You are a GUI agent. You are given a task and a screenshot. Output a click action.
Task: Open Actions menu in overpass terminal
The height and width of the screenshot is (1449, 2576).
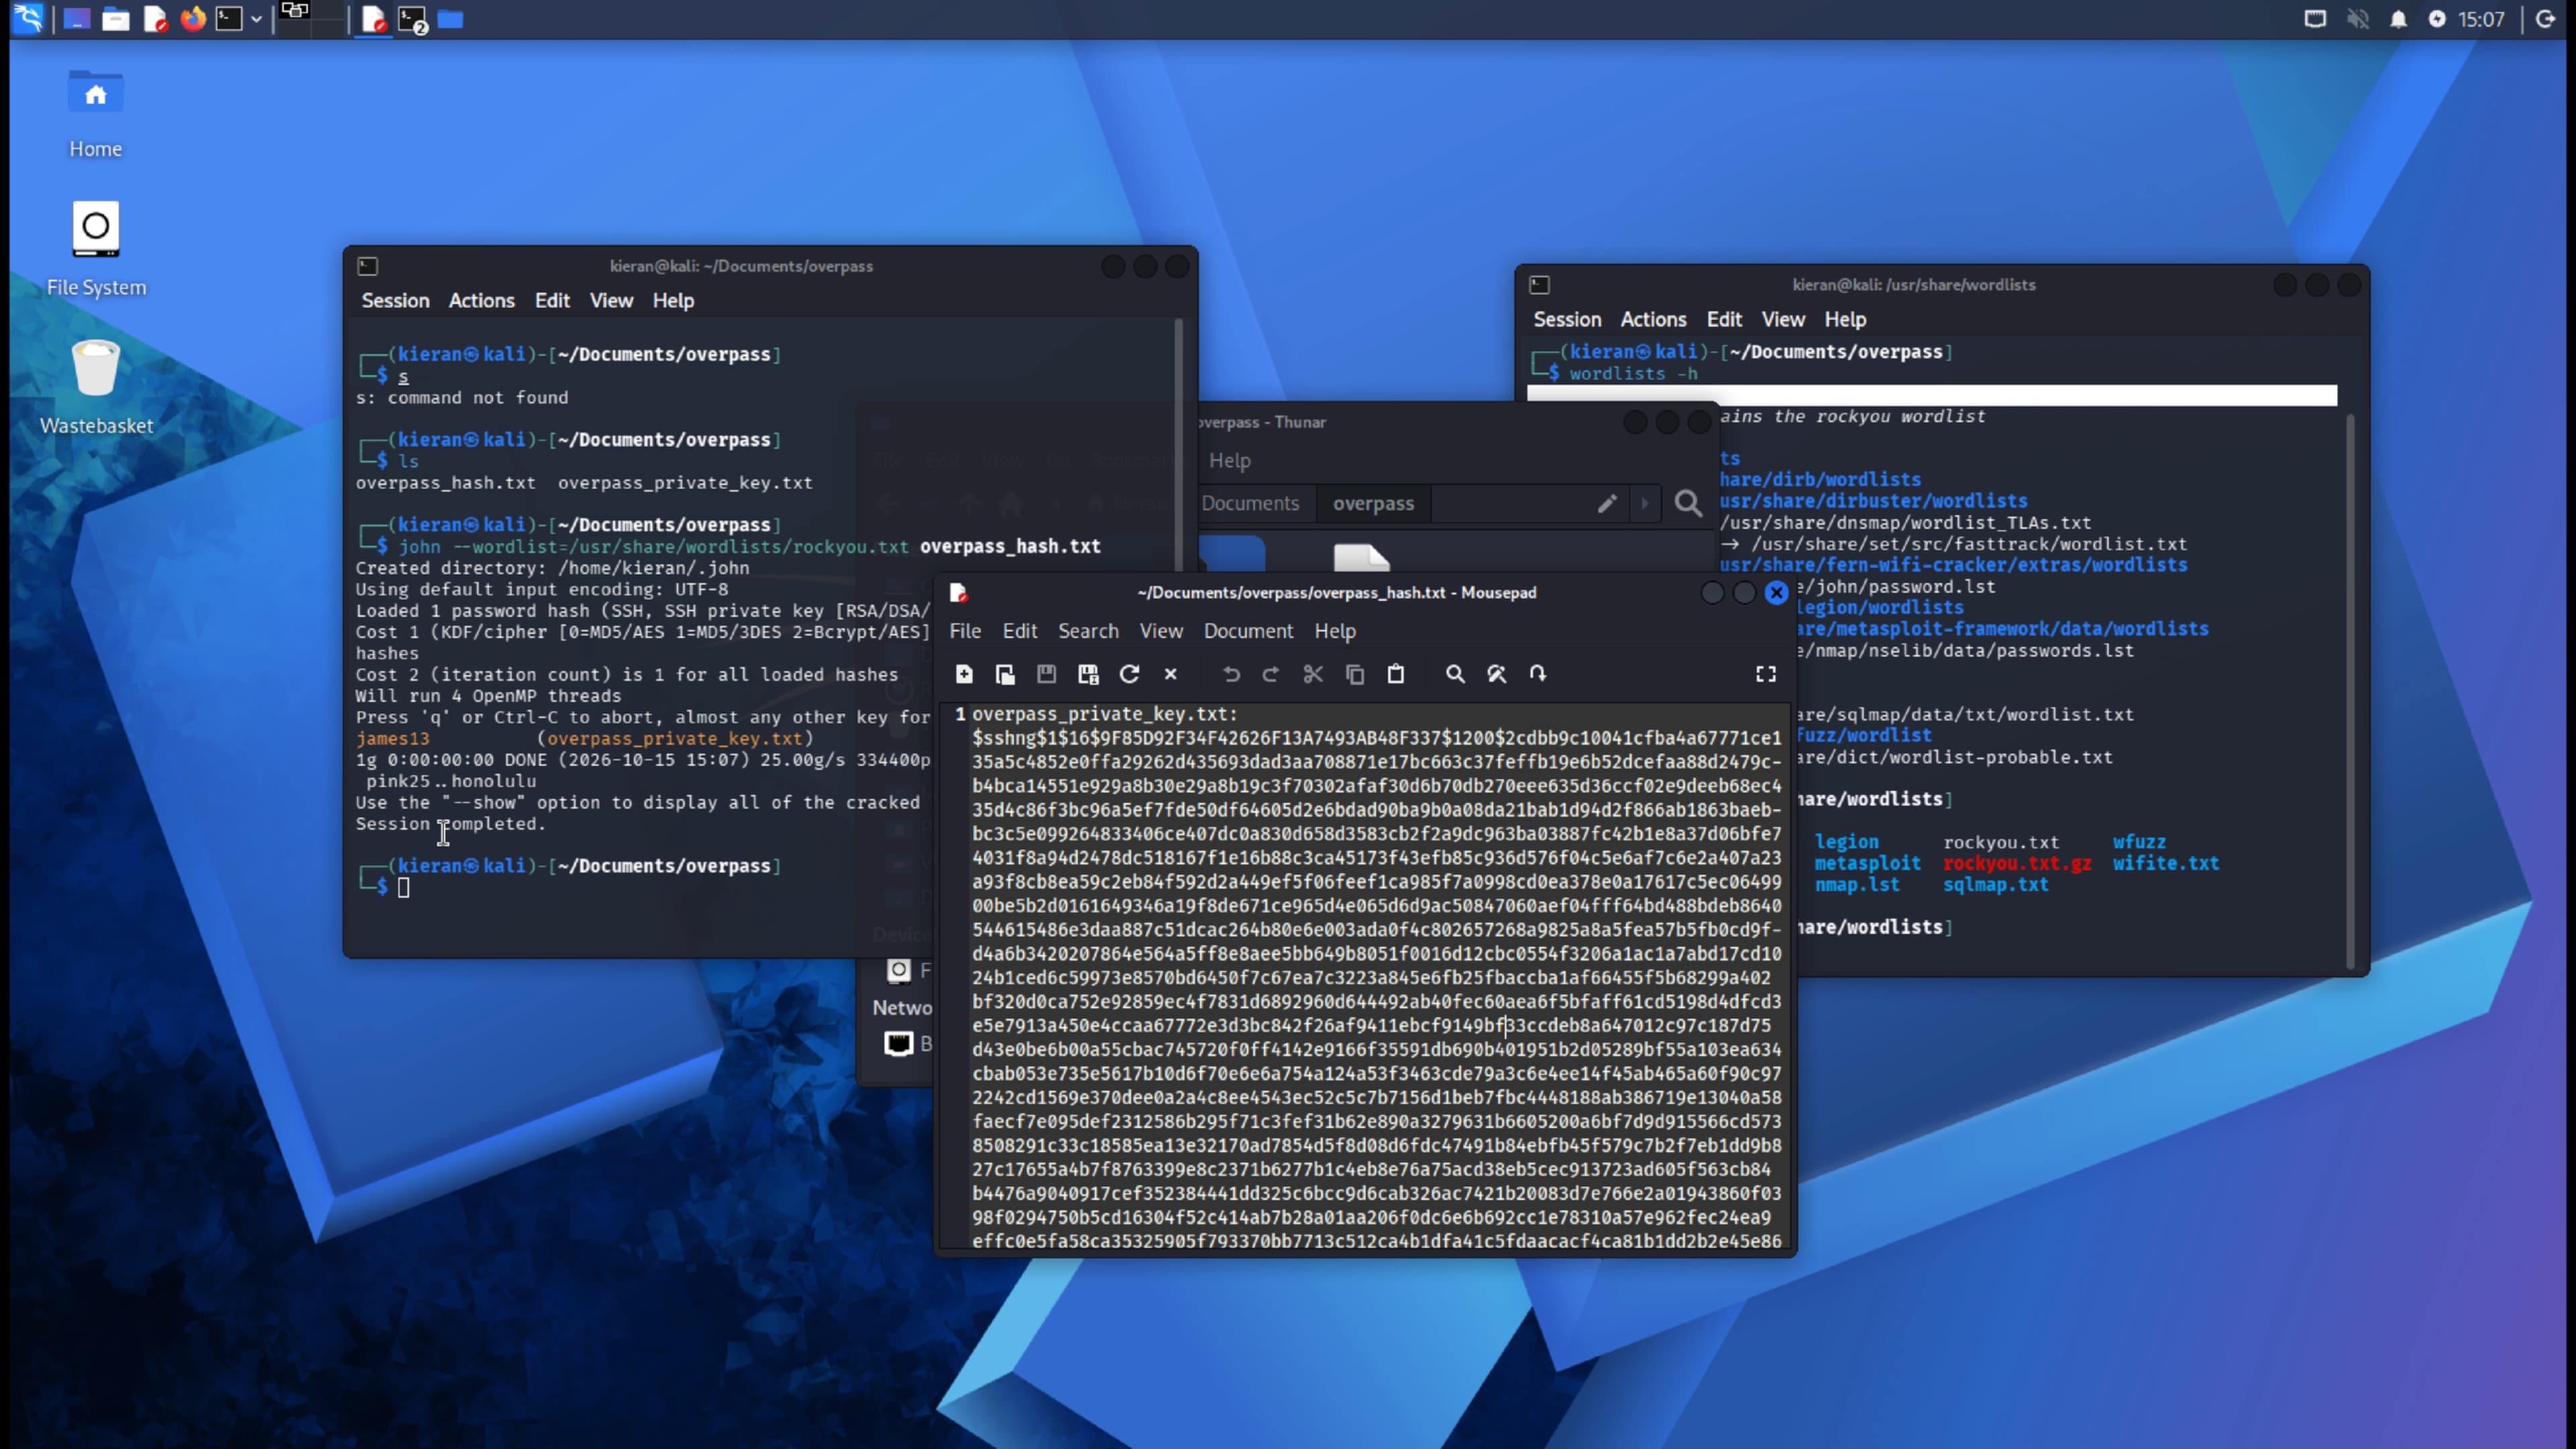point(481,301)
